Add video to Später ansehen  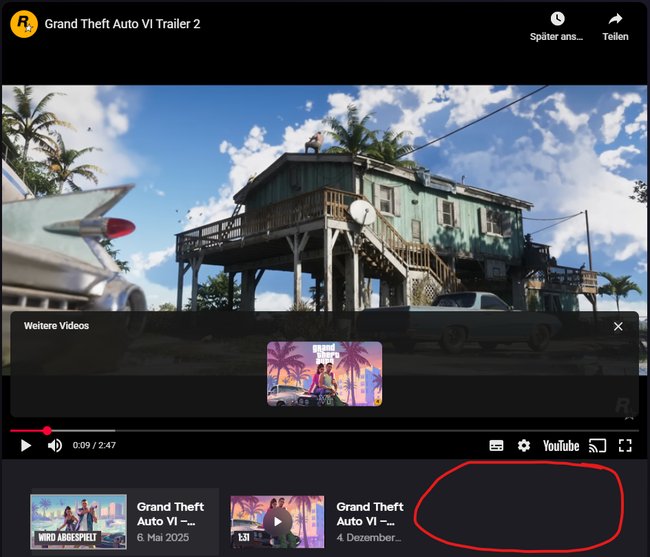pyautogui.click(x=557, y=26)
